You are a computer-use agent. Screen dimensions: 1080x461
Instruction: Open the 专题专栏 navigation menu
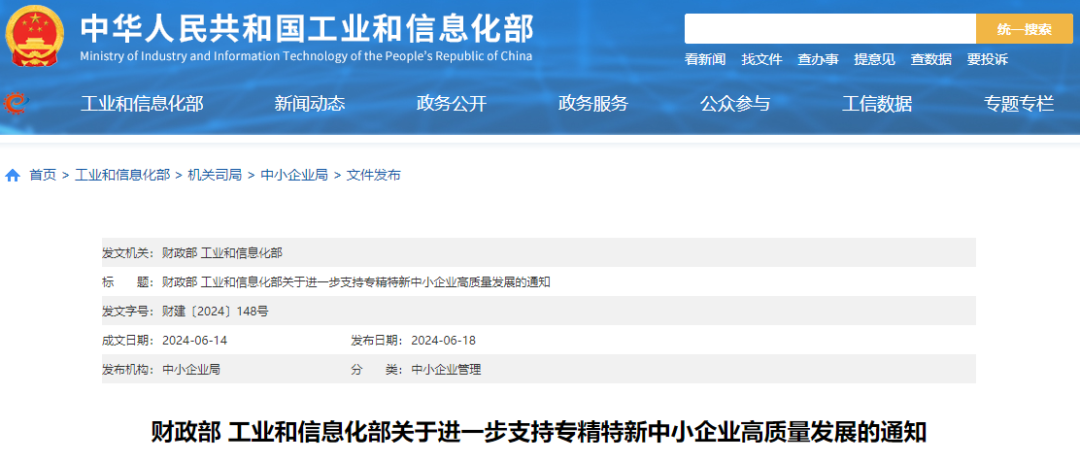[x=1019, y=103]
